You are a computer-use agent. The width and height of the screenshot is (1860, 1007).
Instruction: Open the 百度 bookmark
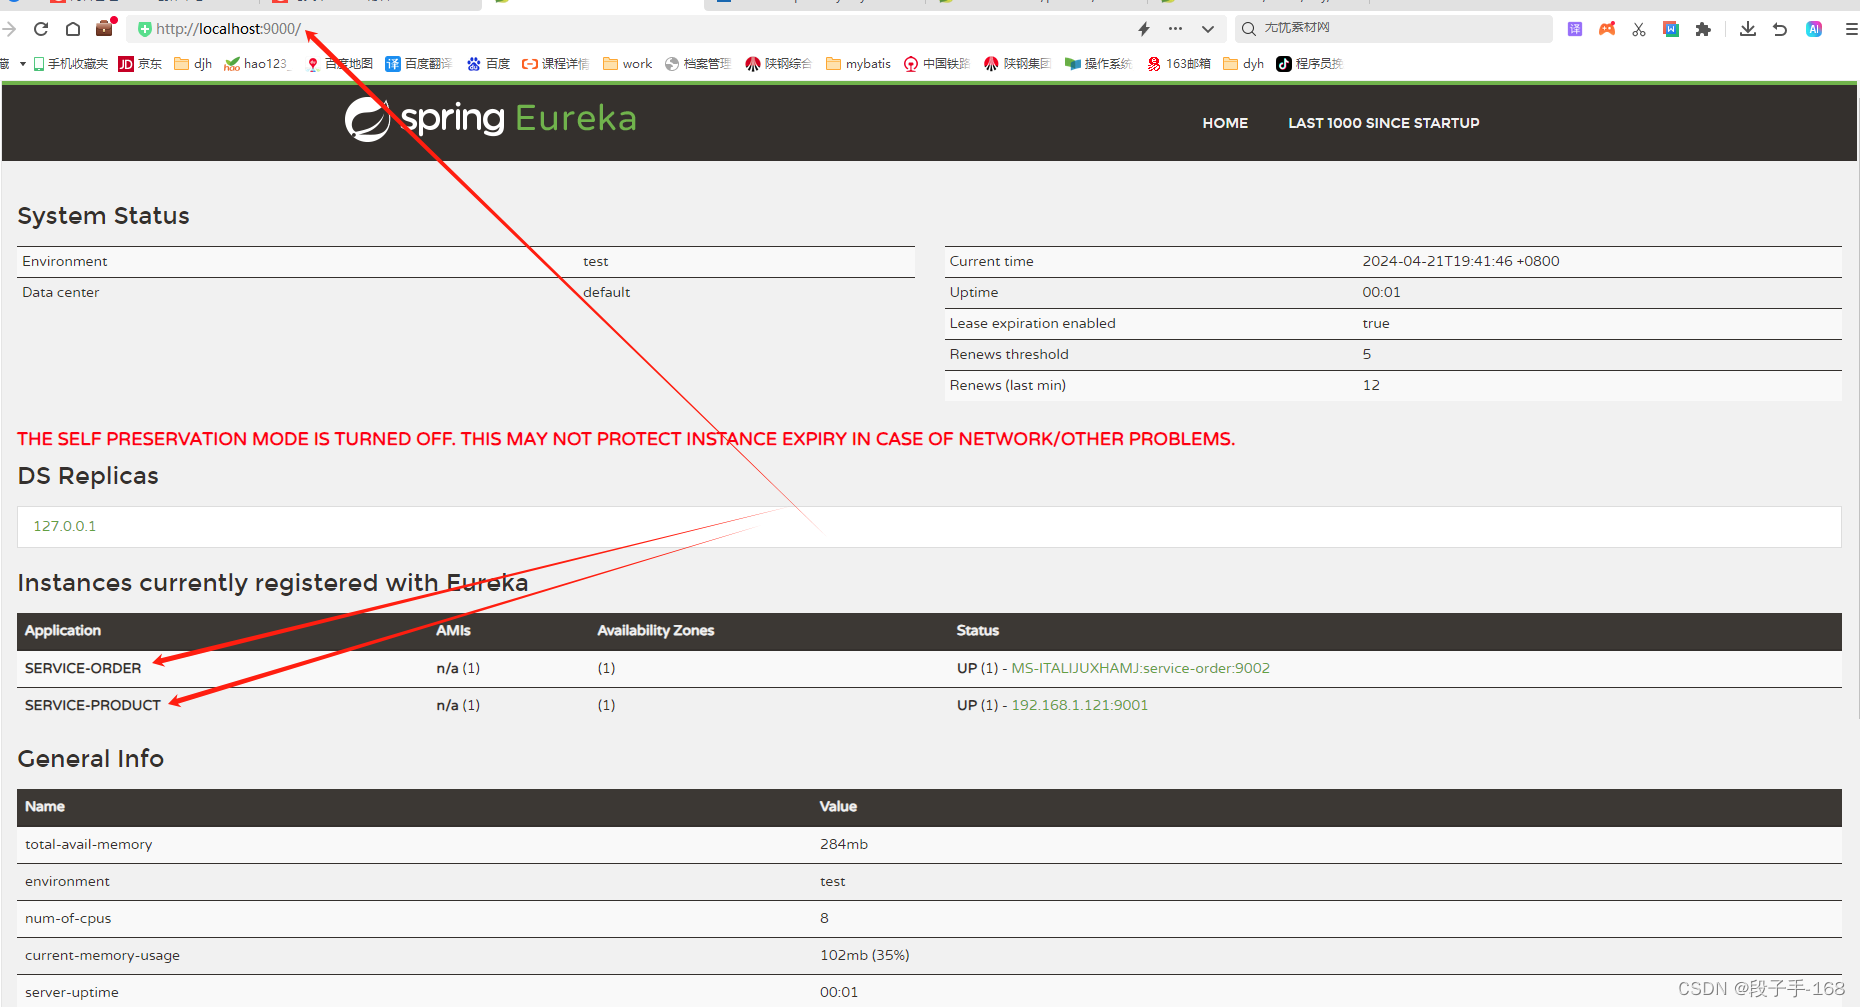(488, 63)
